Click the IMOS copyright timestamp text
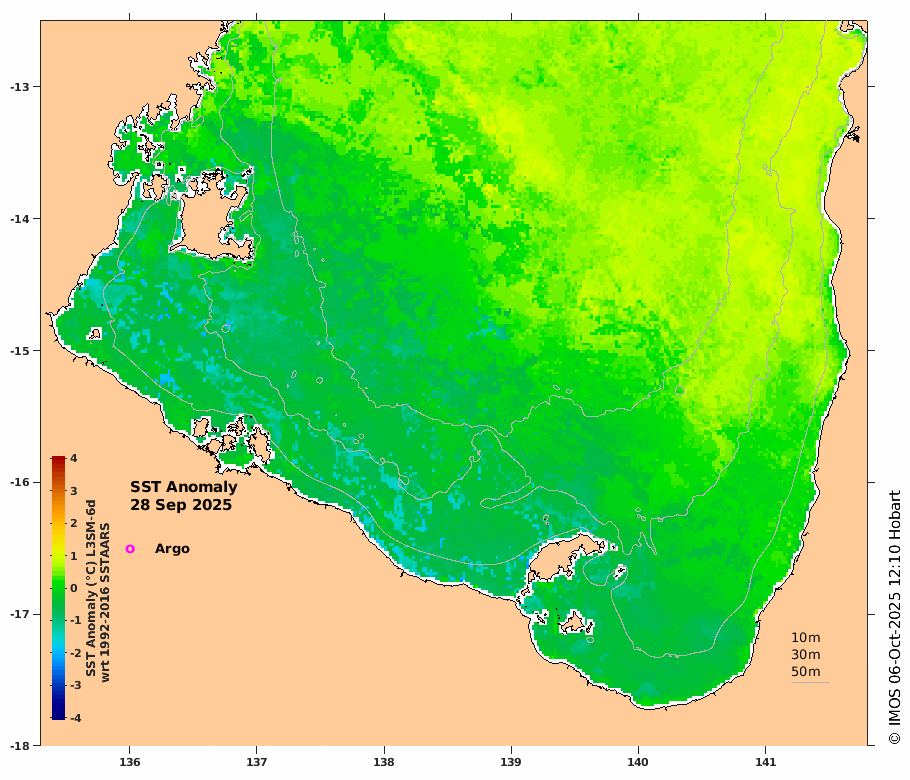910x780 pixels. click(x=894, y=618)
